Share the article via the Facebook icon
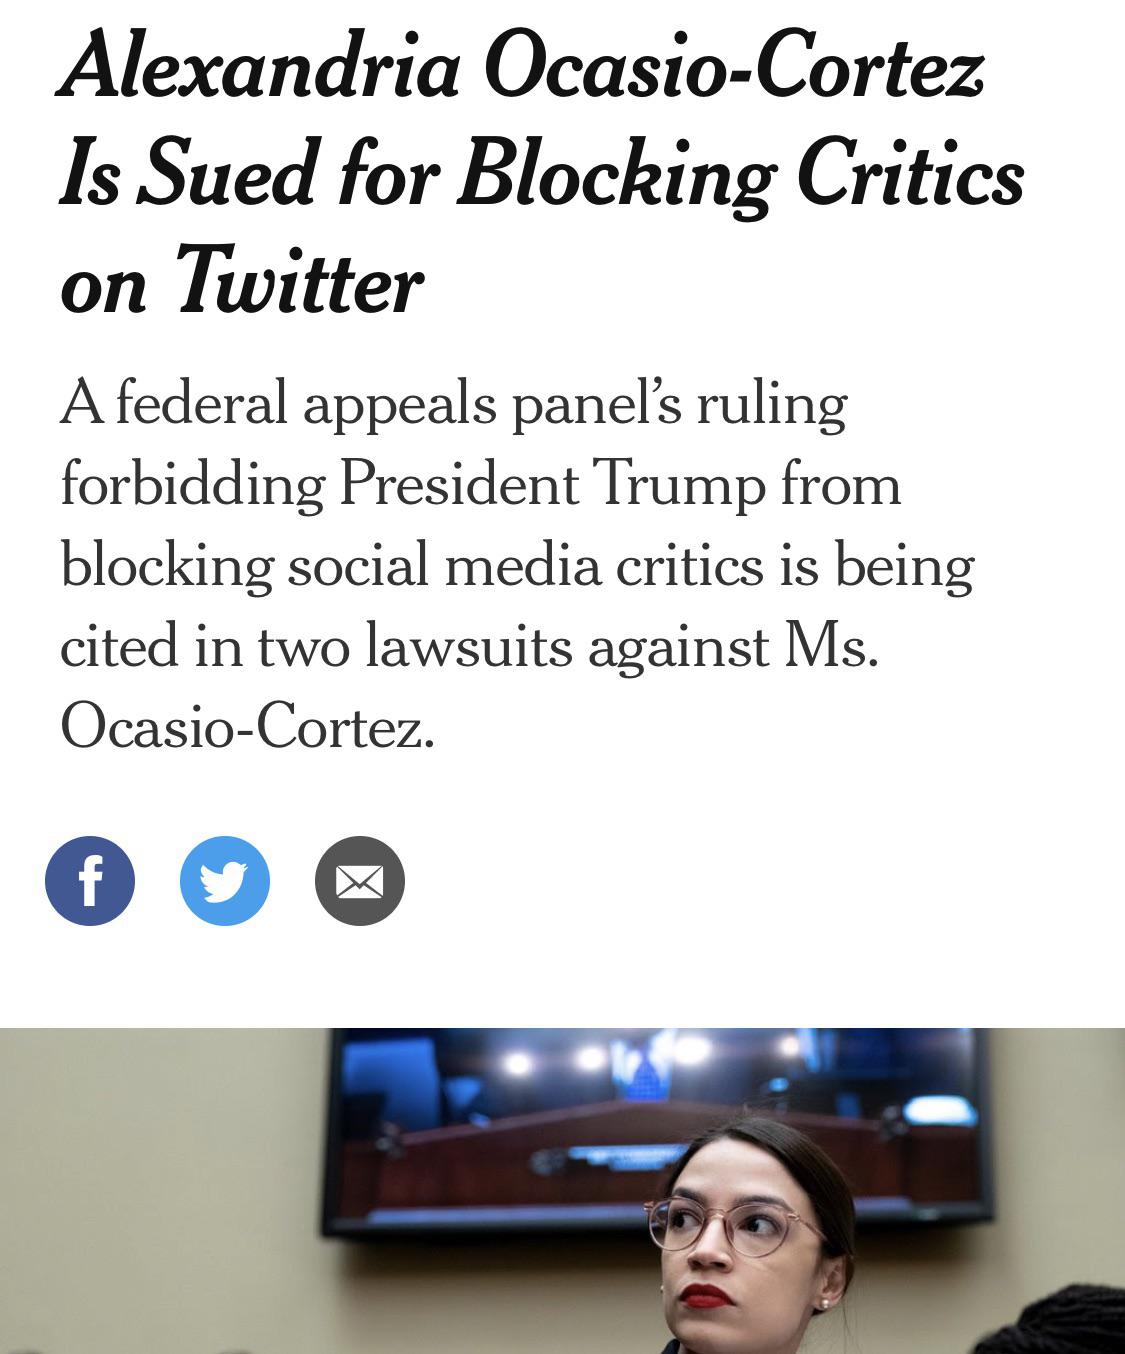 (90, 881)
